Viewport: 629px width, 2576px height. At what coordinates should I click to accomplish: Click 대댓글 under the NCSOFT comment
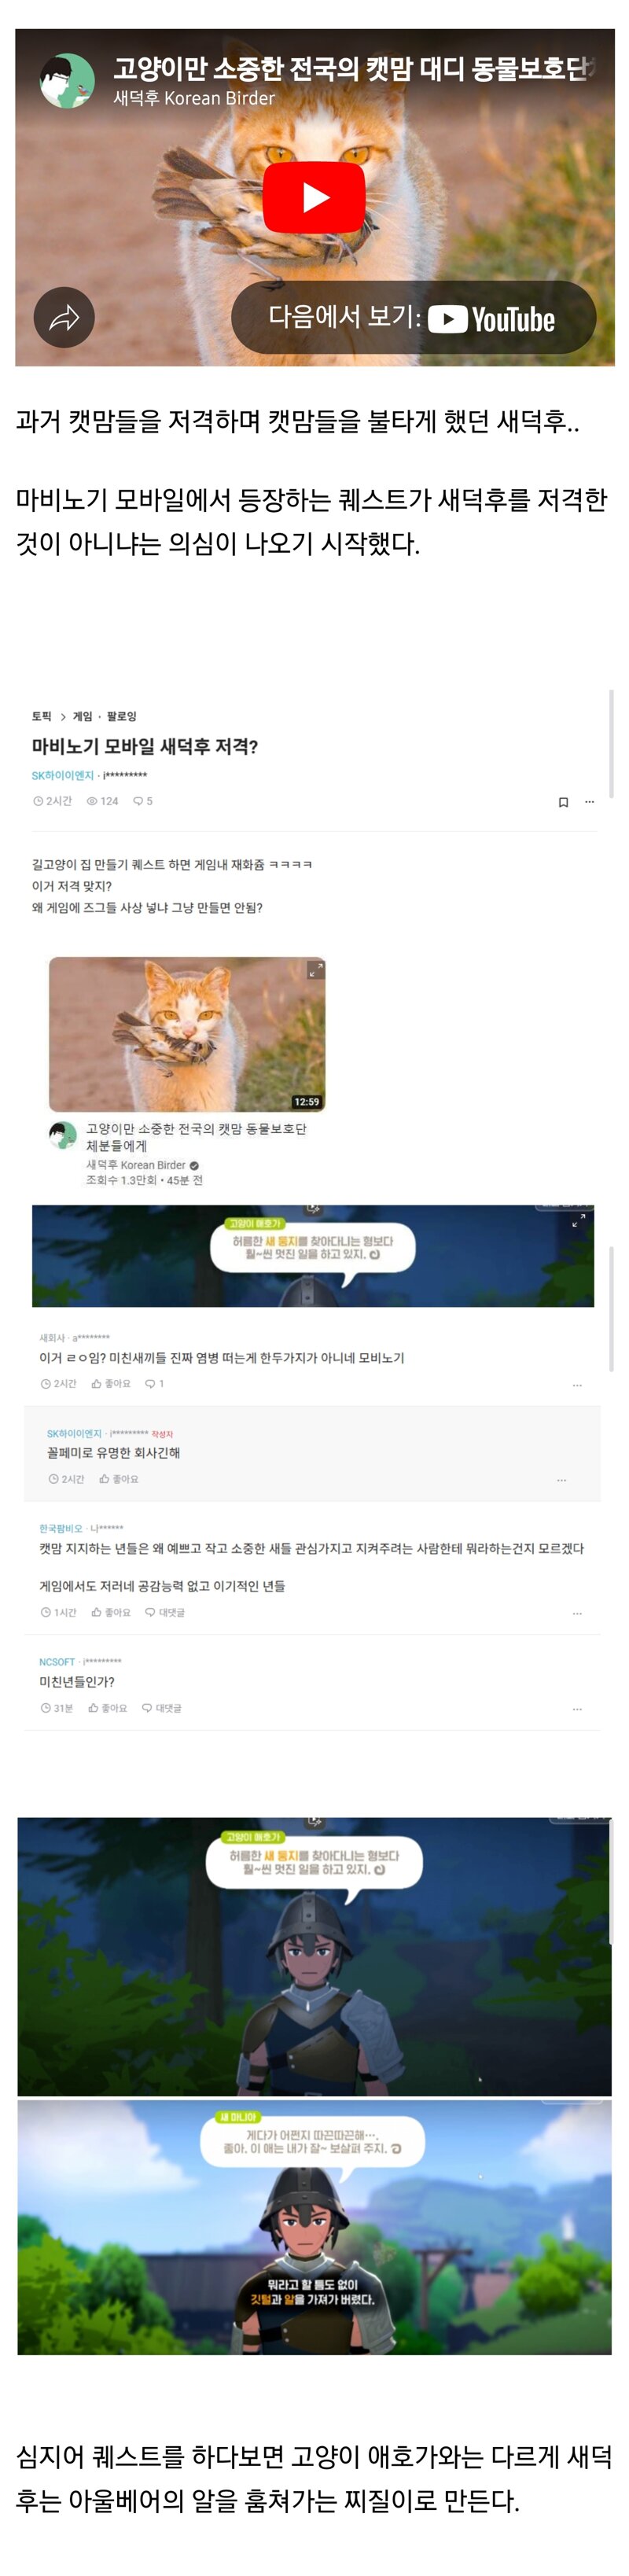[162, 1708]
